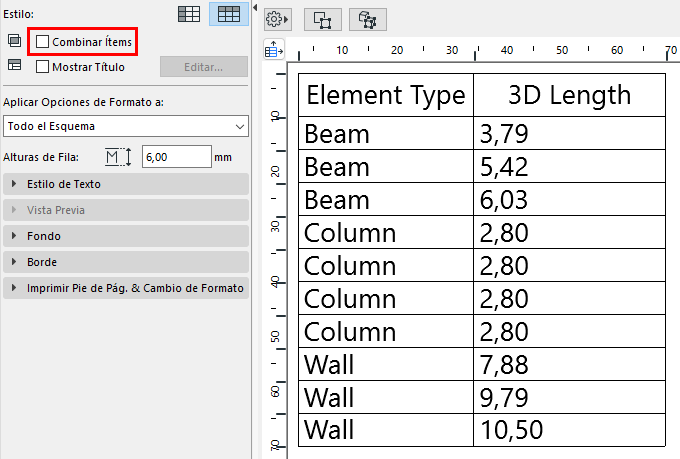680x459 pixels.
Task: Click the table header options icon at ruler corner
Action: click(274, 48)
